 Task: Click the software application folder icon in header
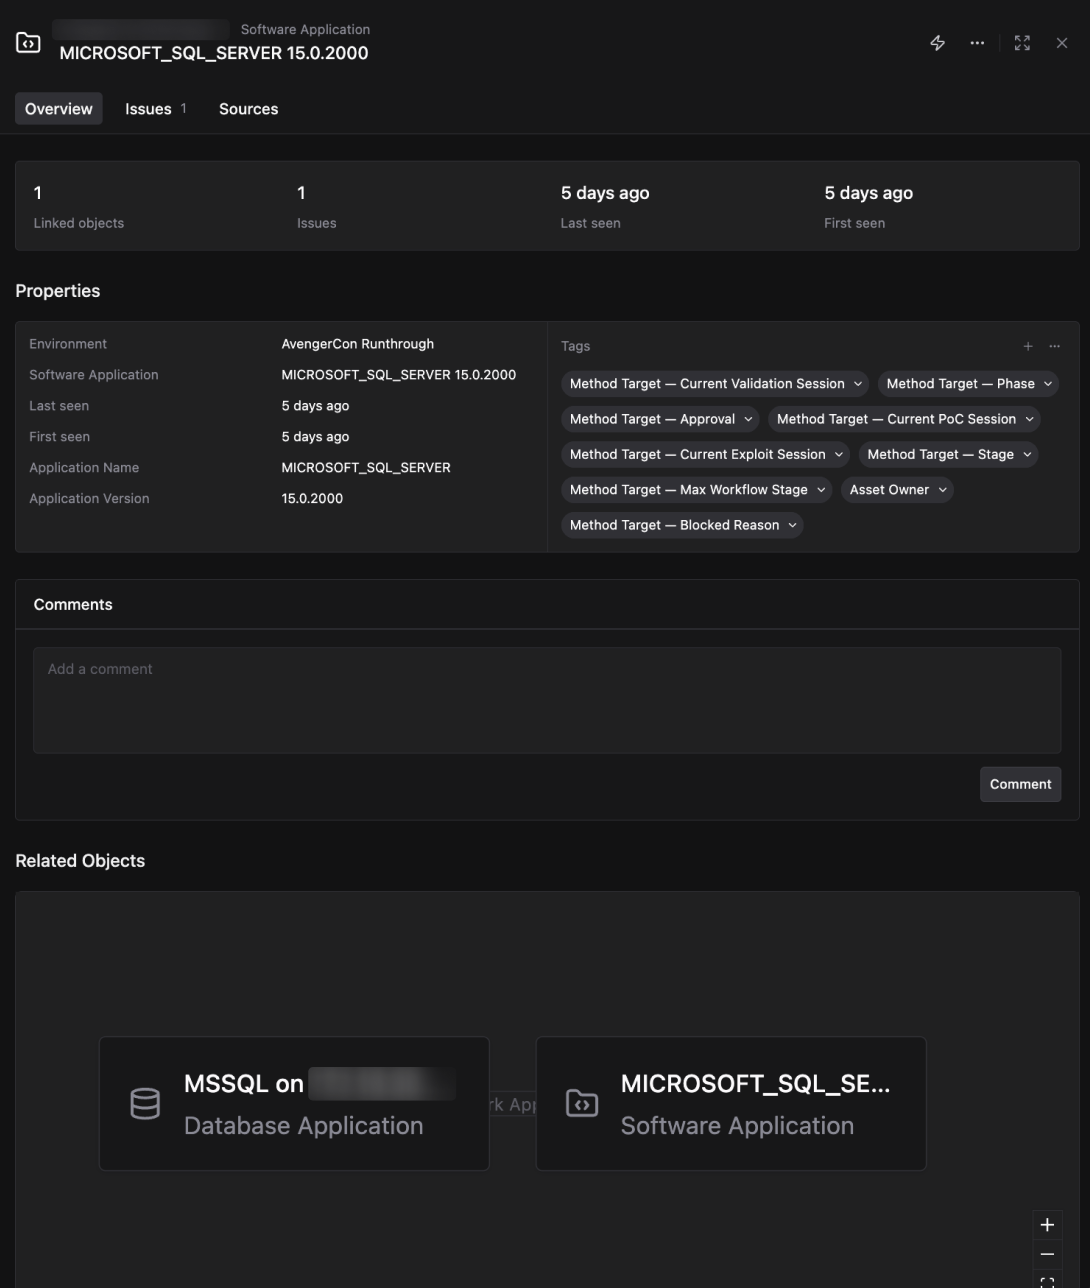click(x=29, y=43)
